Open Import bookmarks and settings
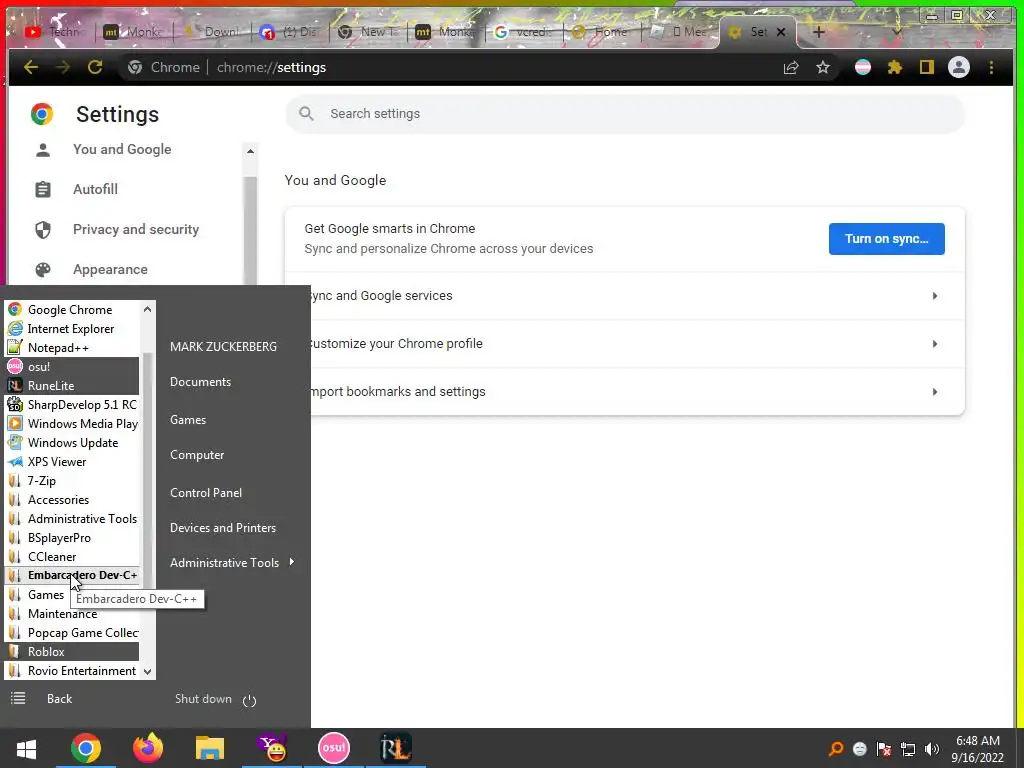Viewport: 1024px width, 768px height. [625, 392]
